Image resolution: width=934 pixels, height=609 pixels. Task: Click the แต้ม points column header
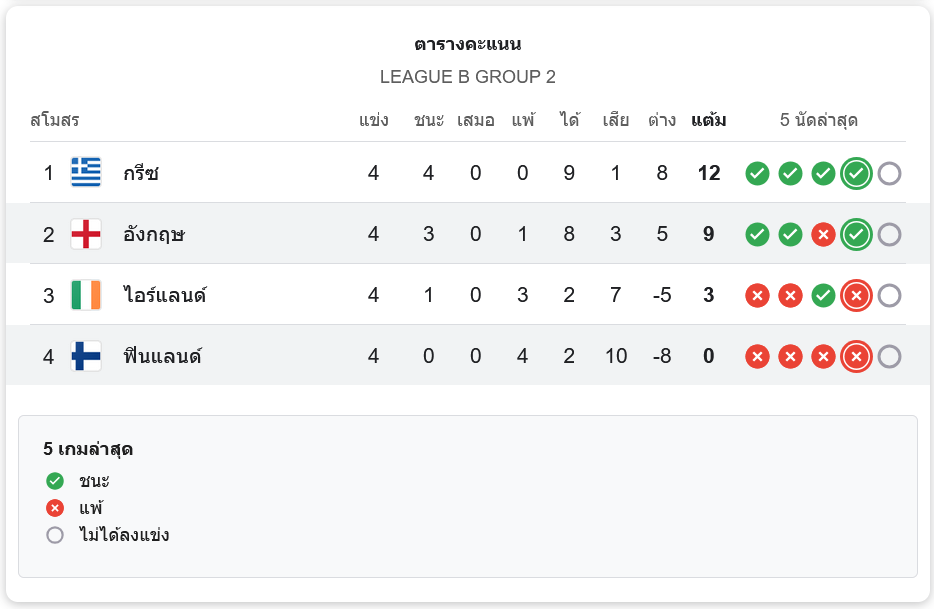pos(708,121)
